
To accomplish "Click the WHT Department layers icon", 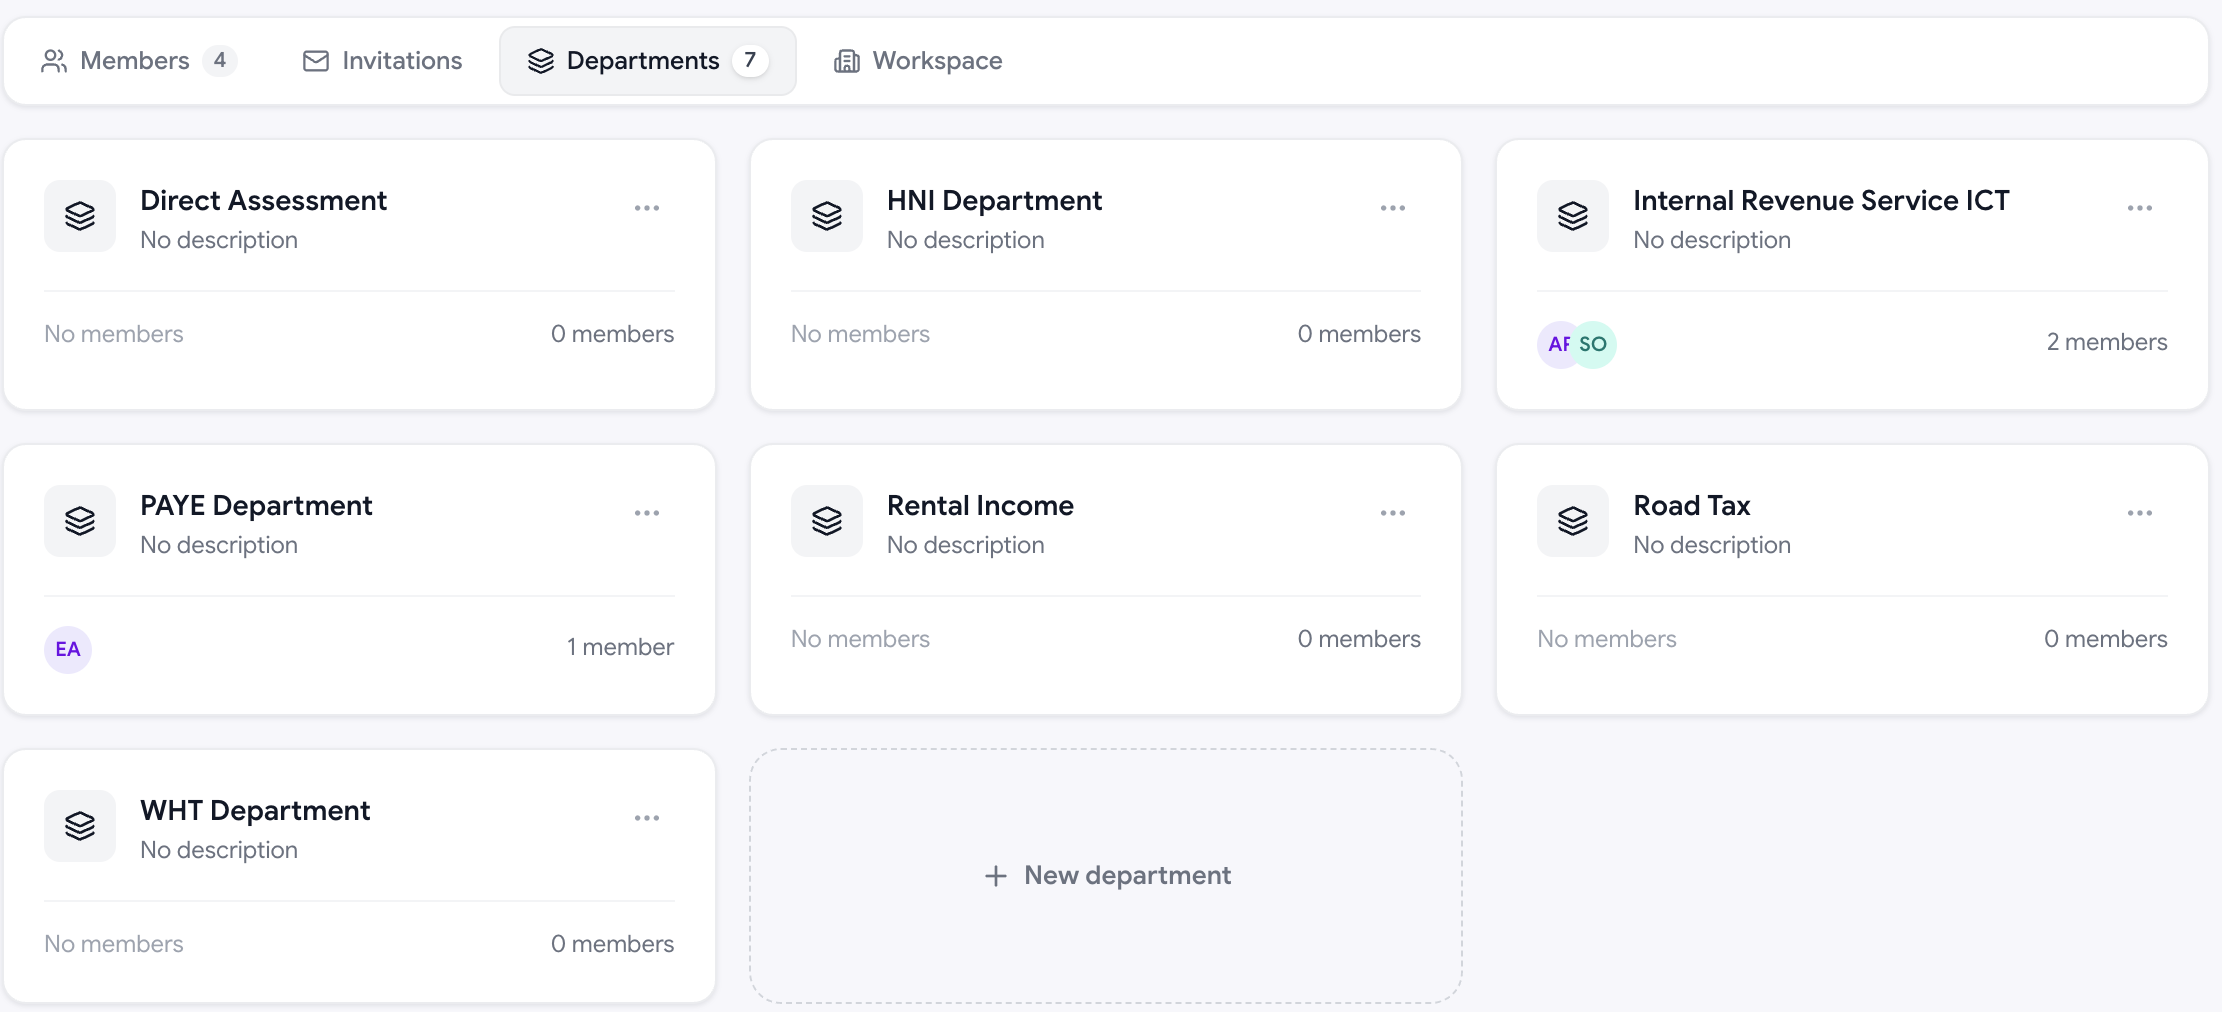I will point(80,826).
